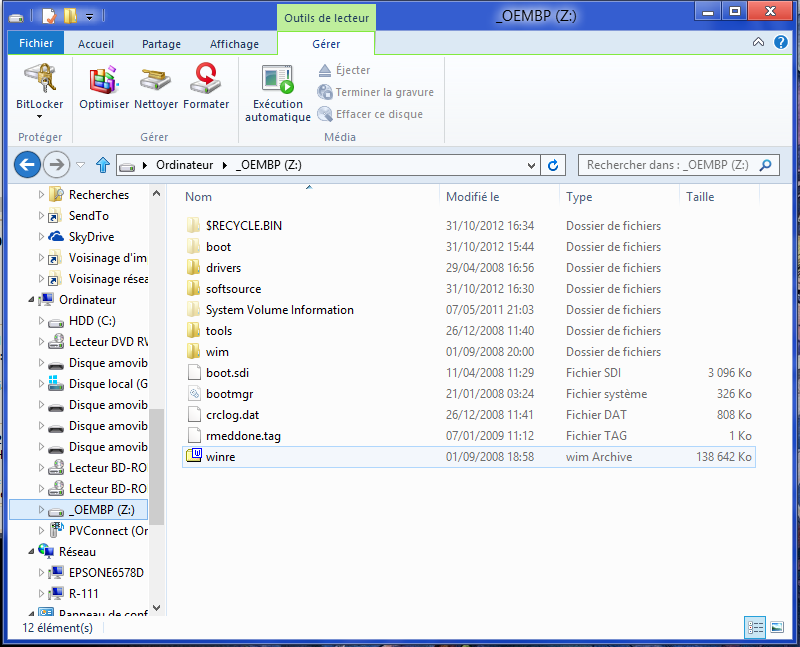Screen dimensions: 800x647
Task: Switch to the Affichage ribbon tab
Action: point(234,44)
